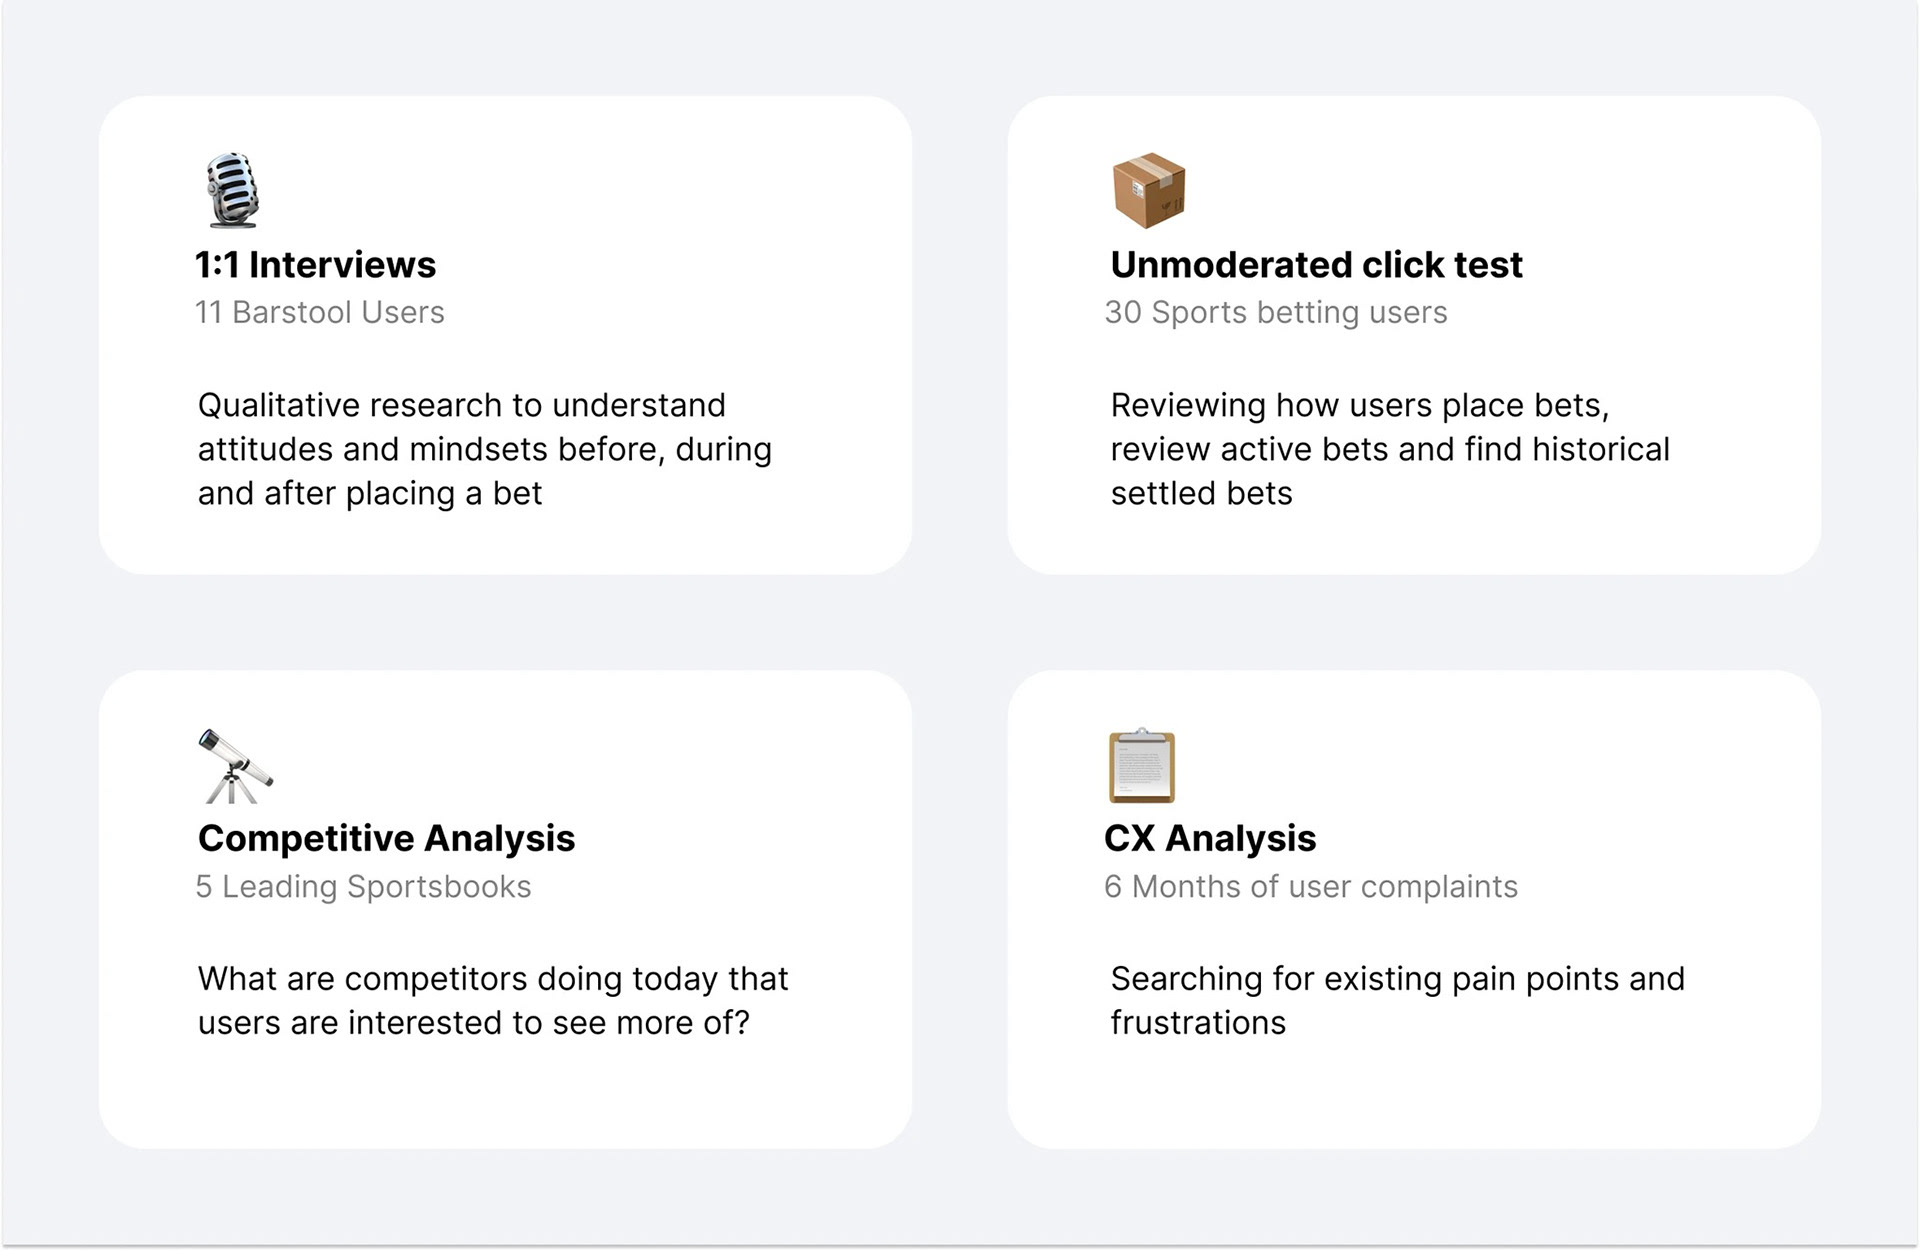Click the 30 Sports betting users subtitle
Screen dimensions: 1920x1251
[1276, 312]
